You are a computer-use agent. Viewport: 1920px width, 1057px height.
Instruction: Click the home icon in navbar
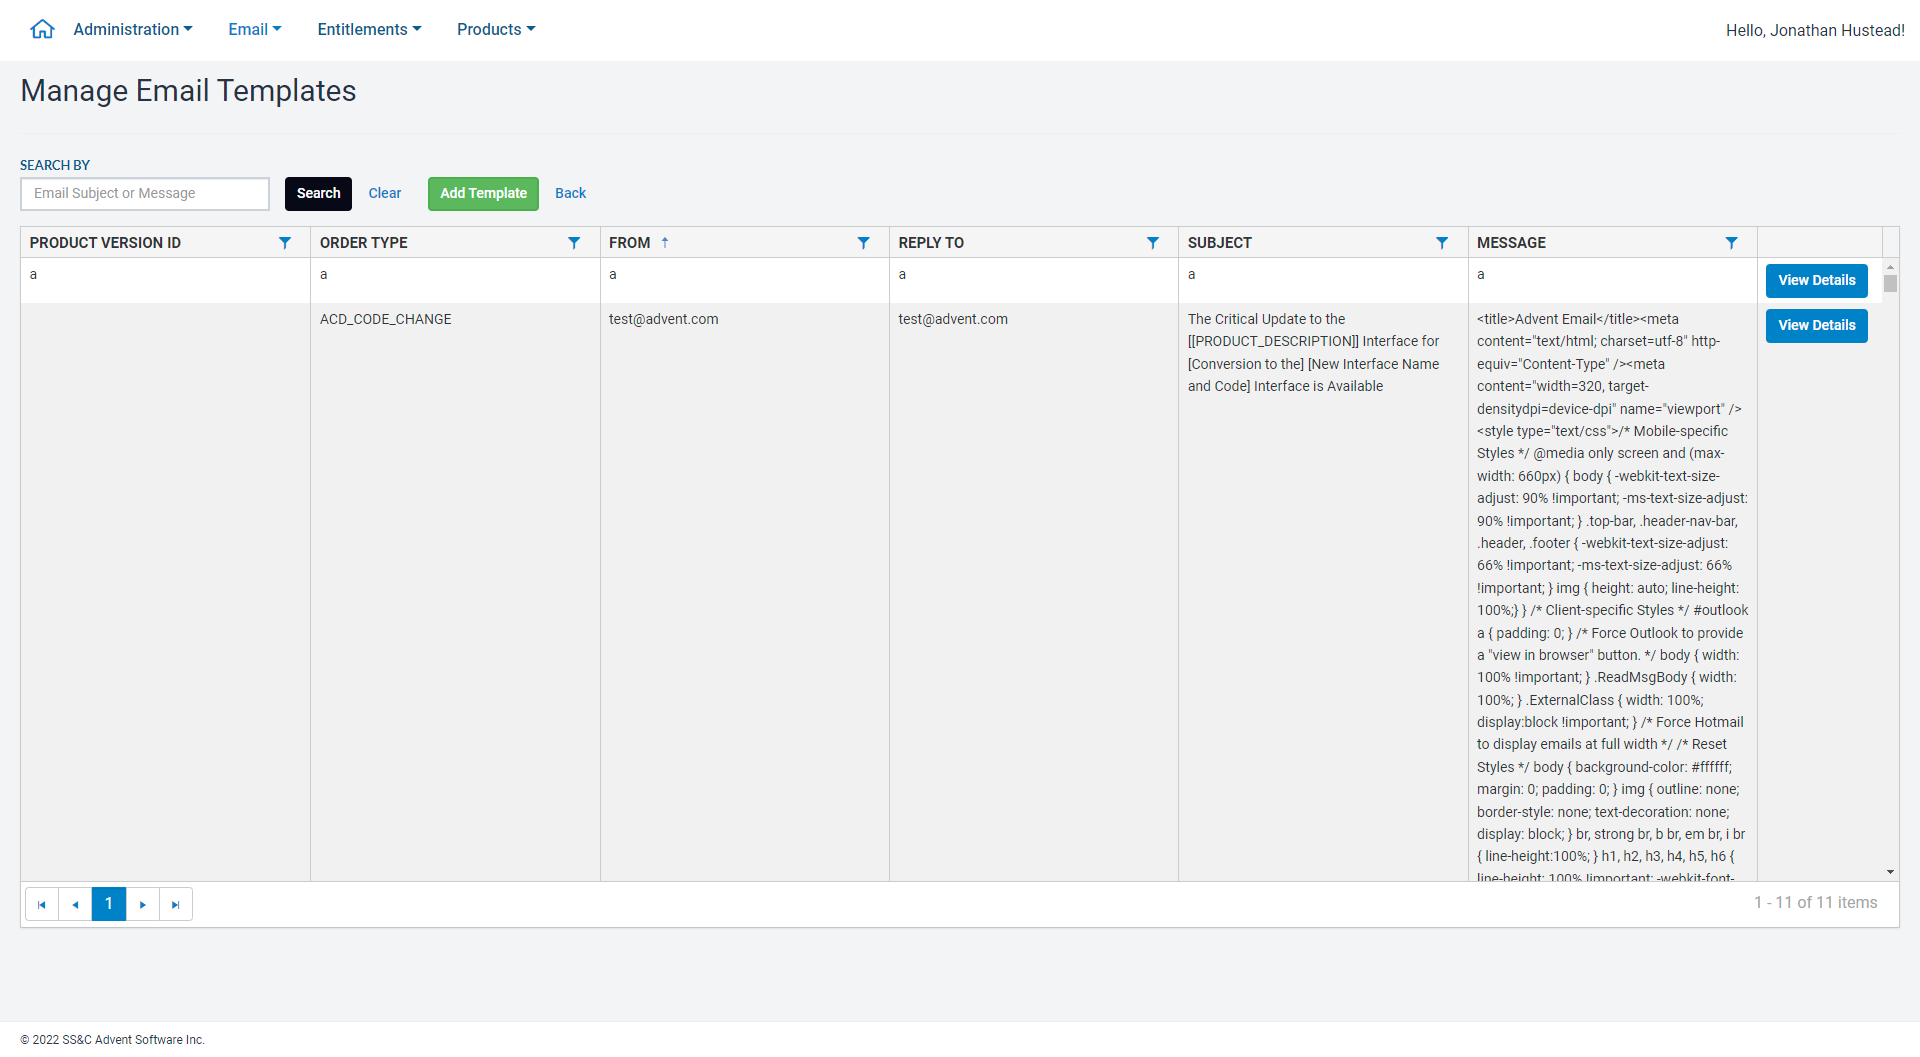[42, 29]
